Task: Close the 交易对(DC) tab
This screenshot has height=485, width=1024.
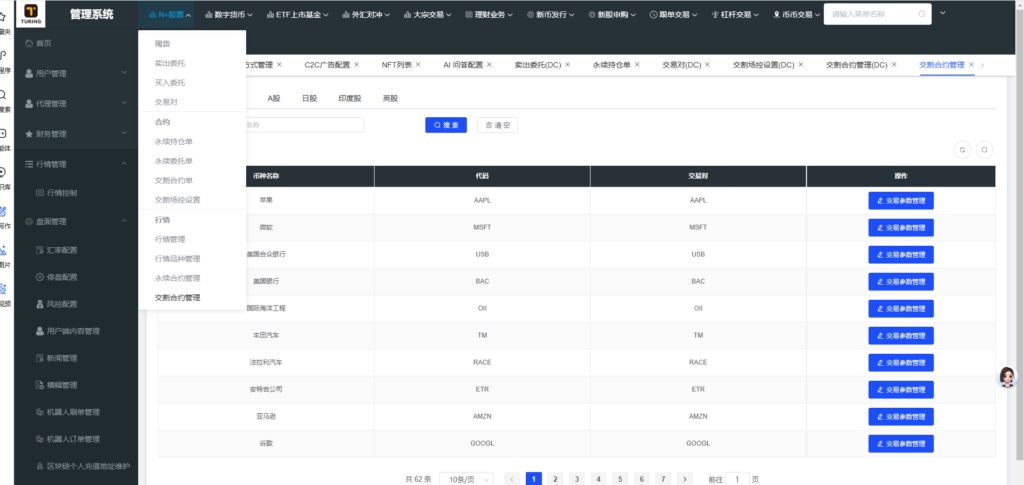Action: (x=708, y=65)
